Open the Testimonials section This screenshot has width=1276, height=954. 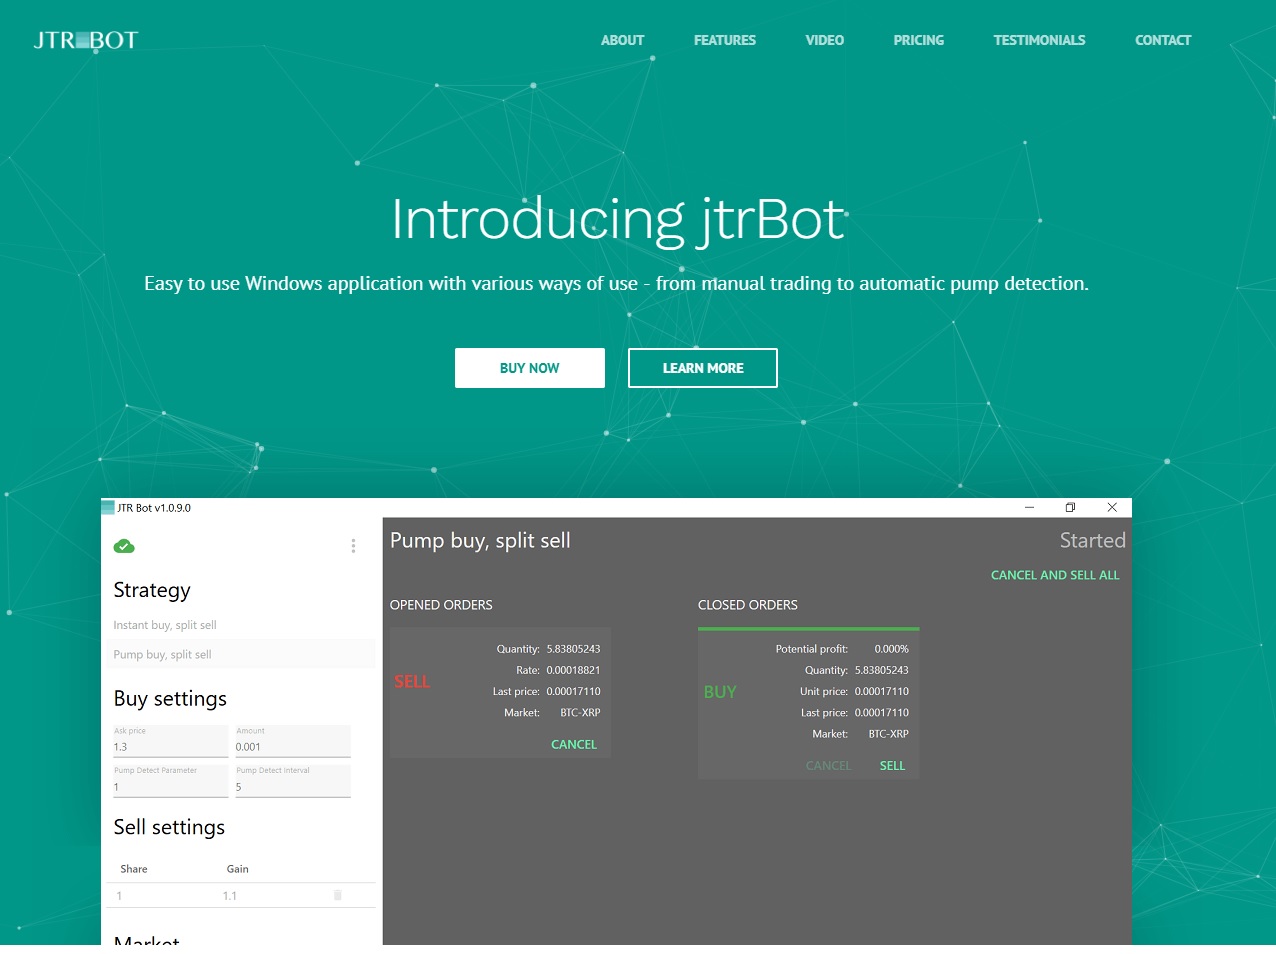click(1039, 40)
